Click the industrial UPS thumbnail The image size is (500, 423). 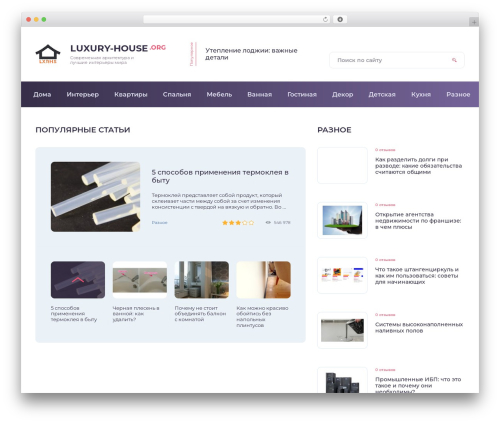(342, 380)
